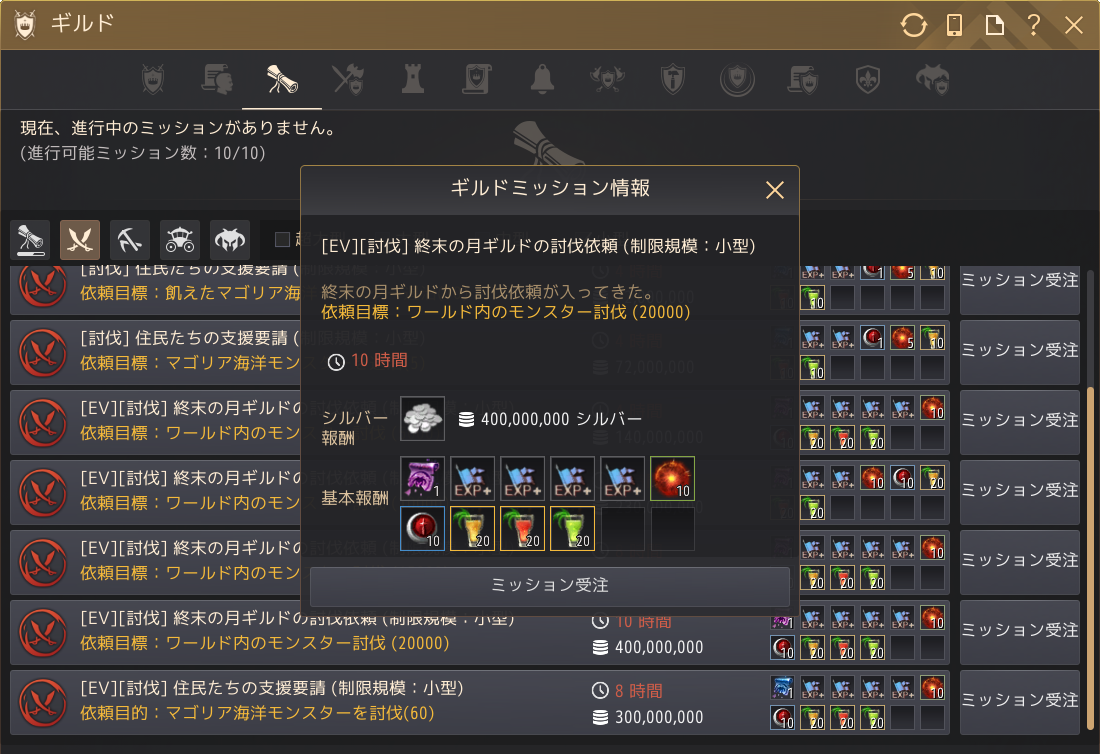
Task: Click the purple scroll reward item
Action: pos(422,478)
